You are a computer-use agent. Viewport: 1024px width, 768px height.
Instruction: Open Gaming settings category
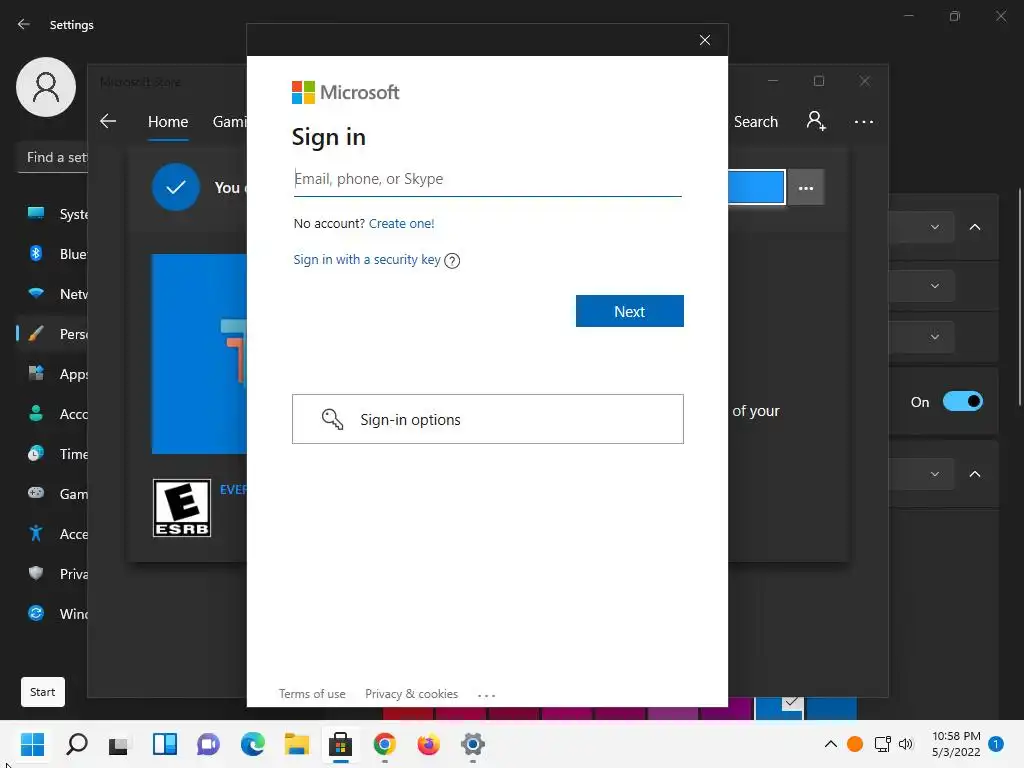(x=52, y=494)
